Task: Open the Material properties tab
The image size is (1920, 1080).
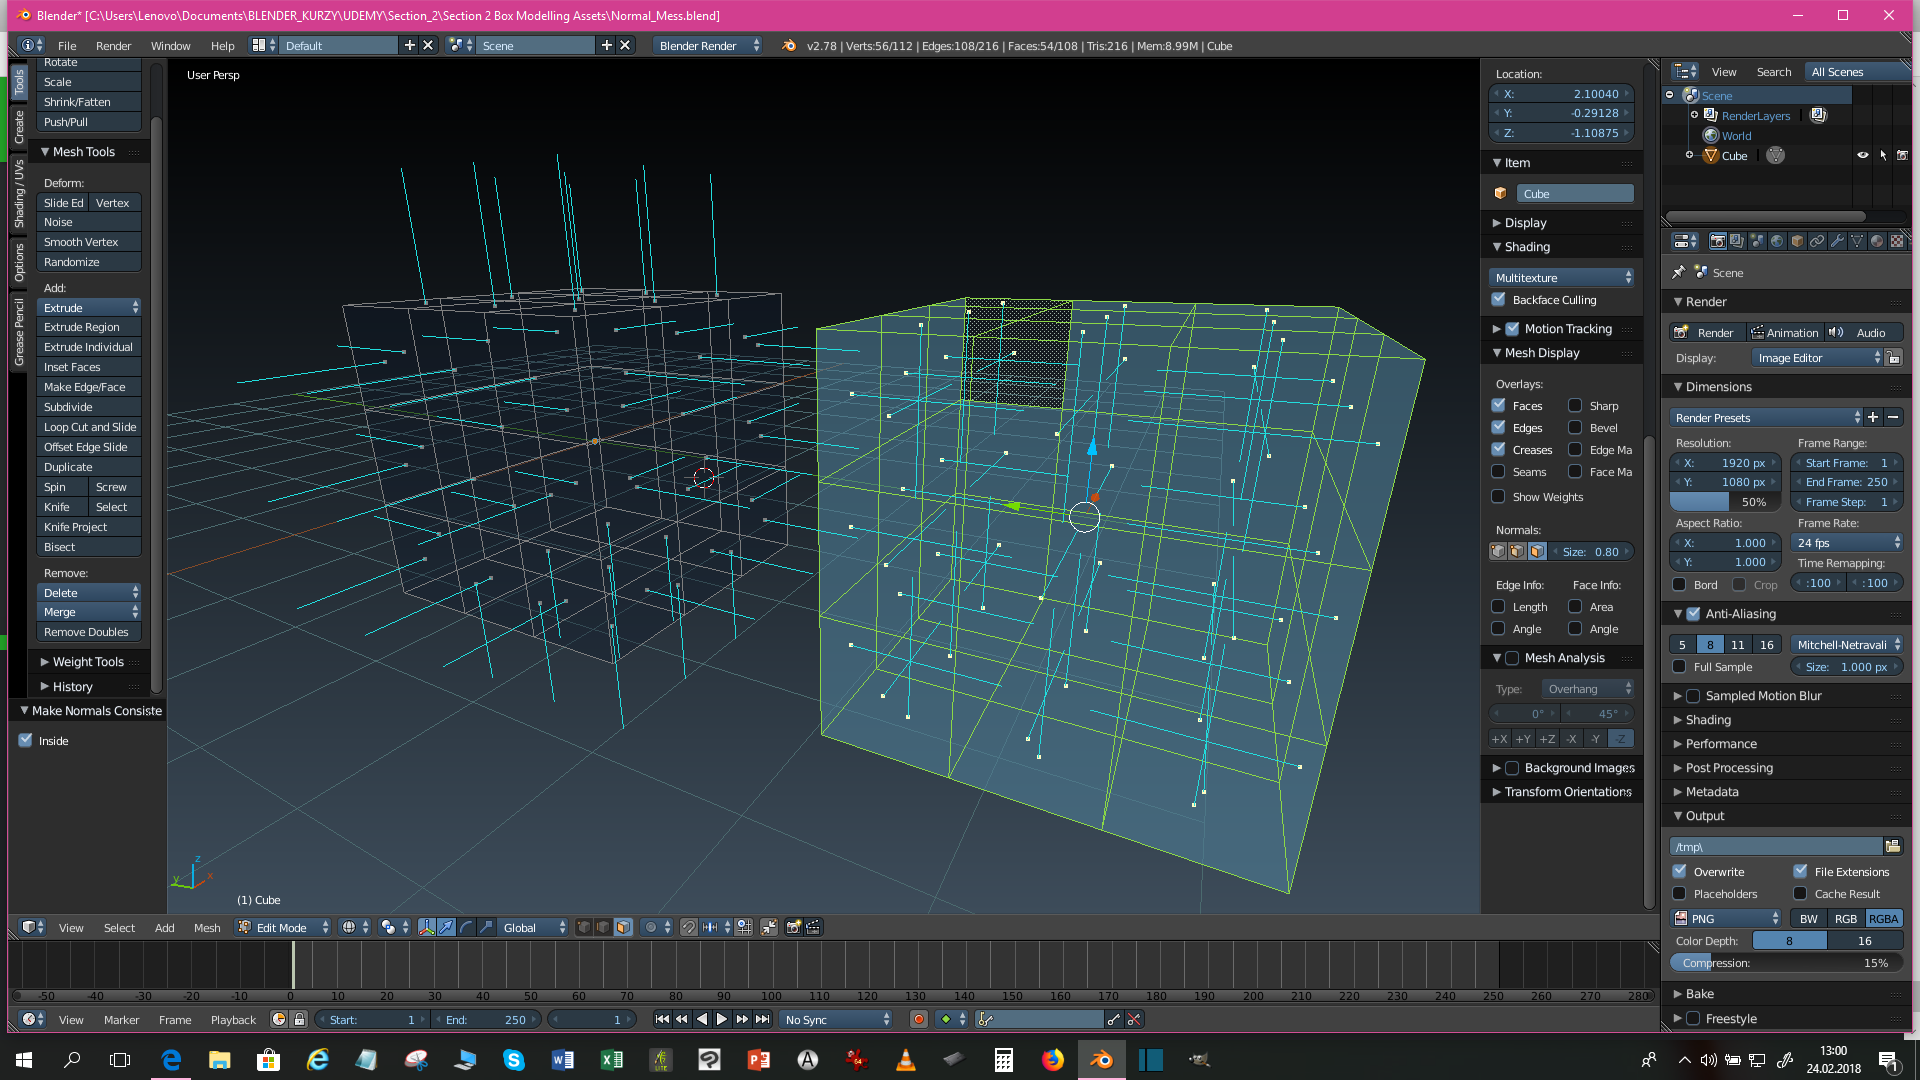Action: [x=1877, y=241]
